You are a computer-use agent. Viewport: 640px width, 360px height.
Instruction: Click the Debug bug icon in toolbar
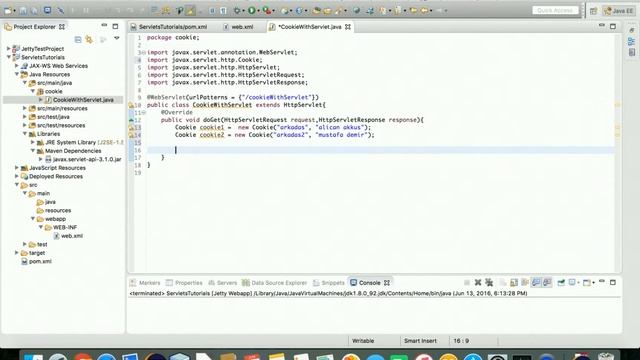tap(237, 11)
